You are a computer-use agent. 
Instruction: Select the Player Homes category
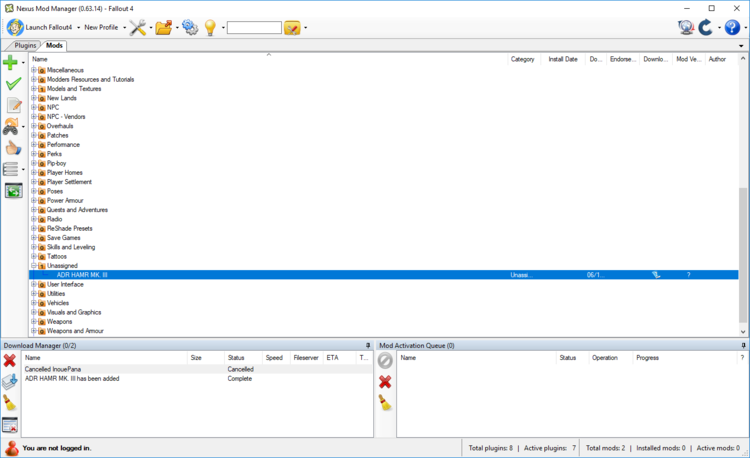click(x=65, y=173)
